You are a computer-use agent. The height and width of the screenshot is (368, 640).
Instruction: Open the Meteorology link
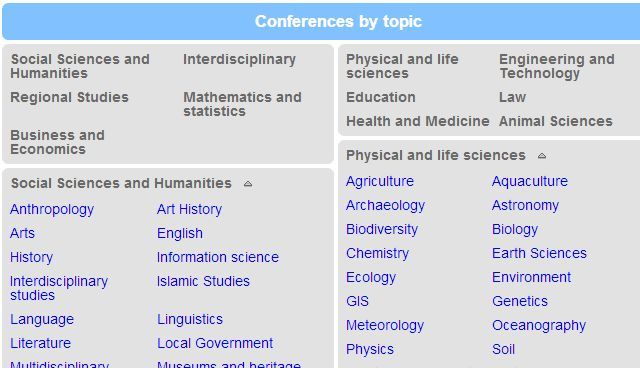(x=385, y=326)
